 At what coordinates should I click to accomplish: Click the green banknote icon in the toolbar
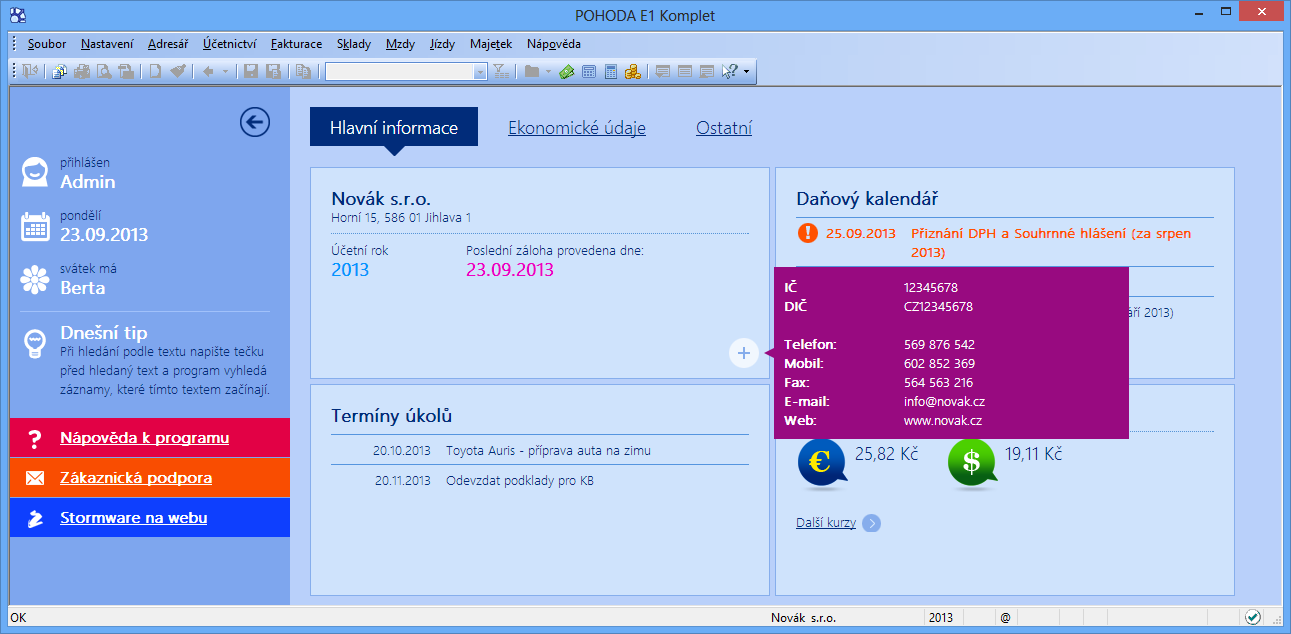click(567, 71)
